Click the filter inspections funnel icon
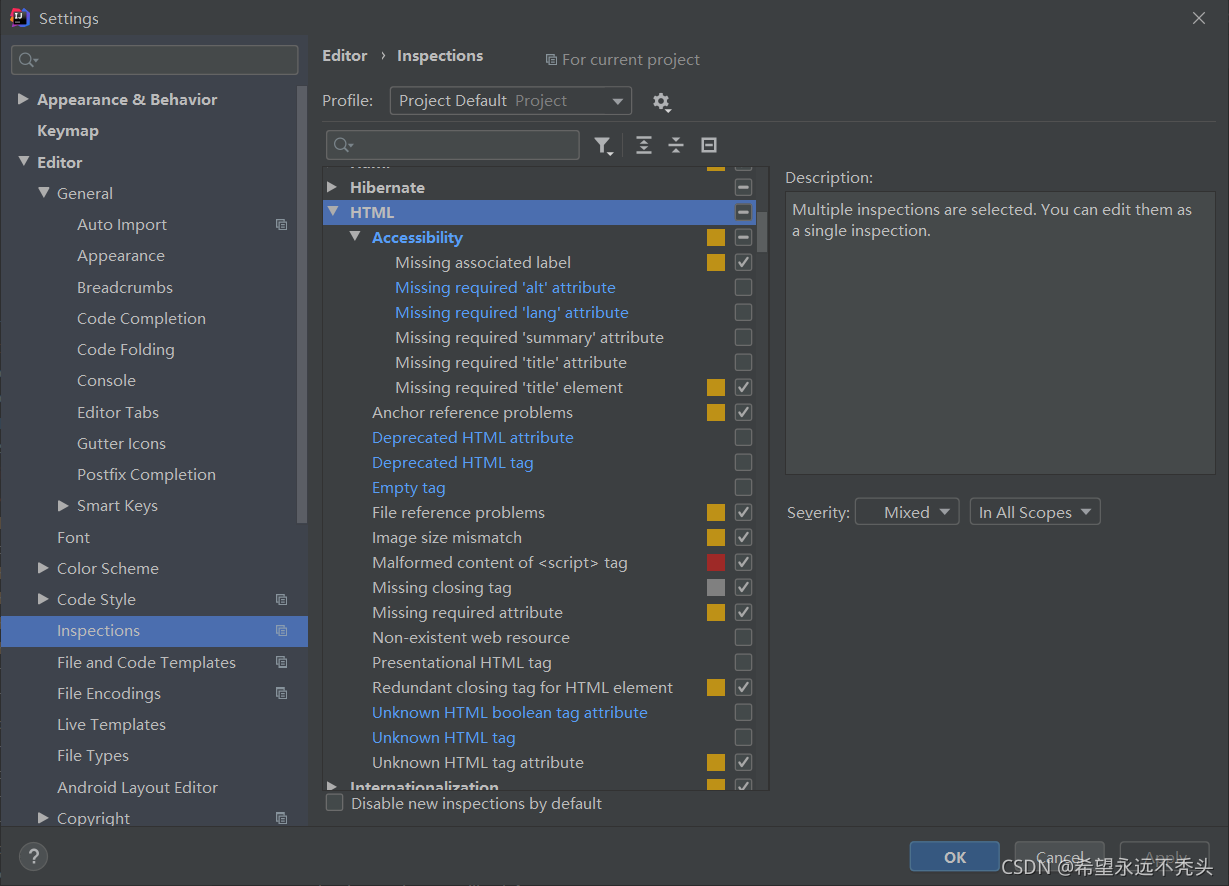This screenshot has width=1229, height=886. click(x=602, y=146)
